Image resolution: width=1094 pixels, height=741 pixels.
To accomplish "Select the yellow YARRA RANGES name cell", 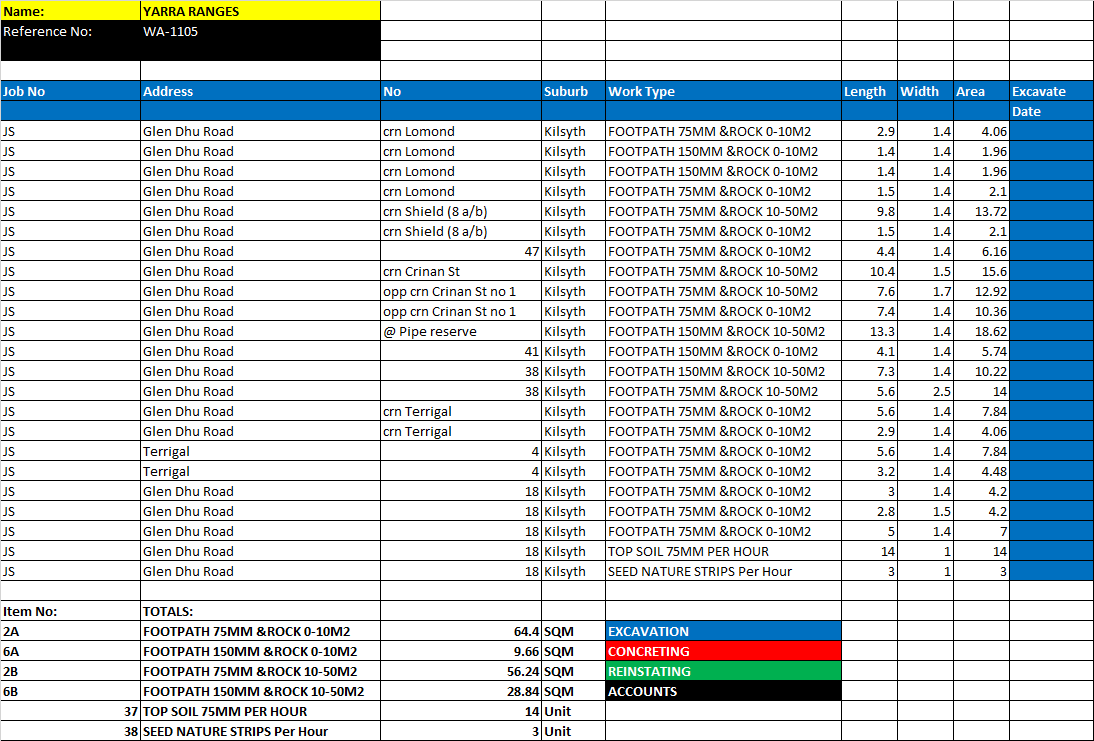I will pyautogui.click(x=260, y=11).
